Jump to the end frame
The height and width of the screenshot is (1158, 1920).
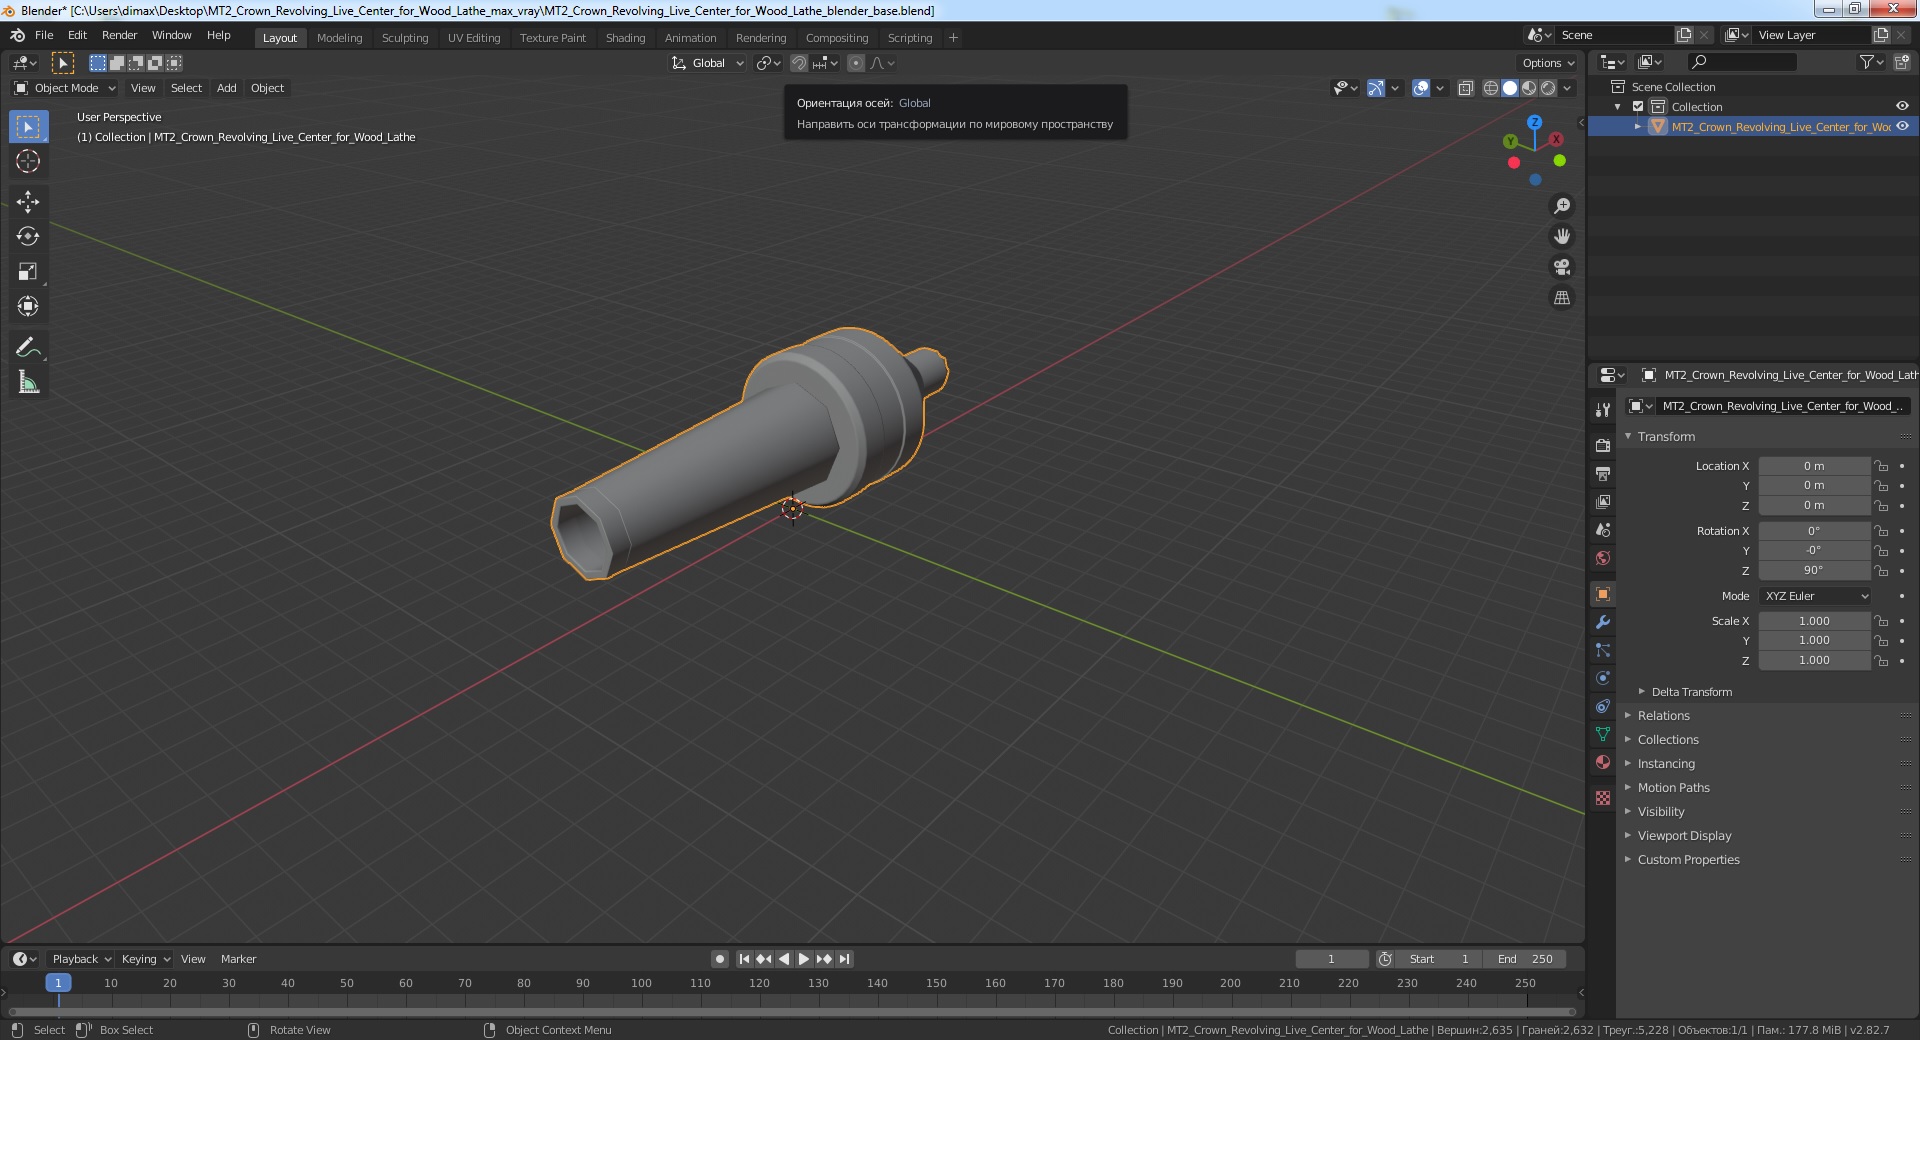(x=844, y=959)
